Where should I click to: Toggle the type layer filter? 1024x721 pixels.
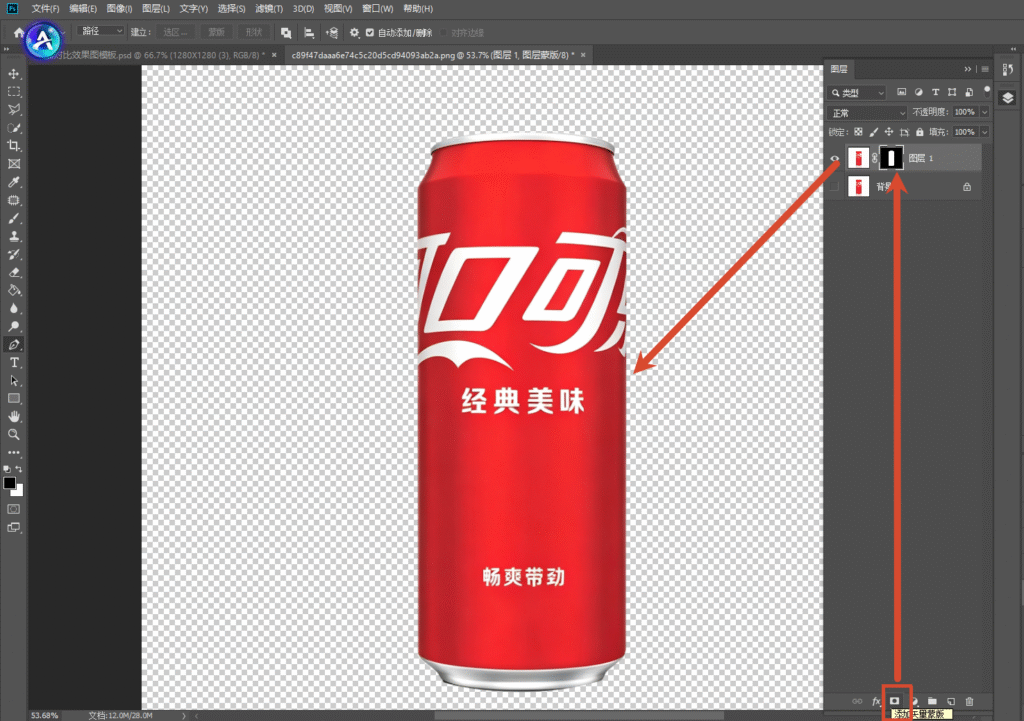pyautogui.click(x=935, y=92)
